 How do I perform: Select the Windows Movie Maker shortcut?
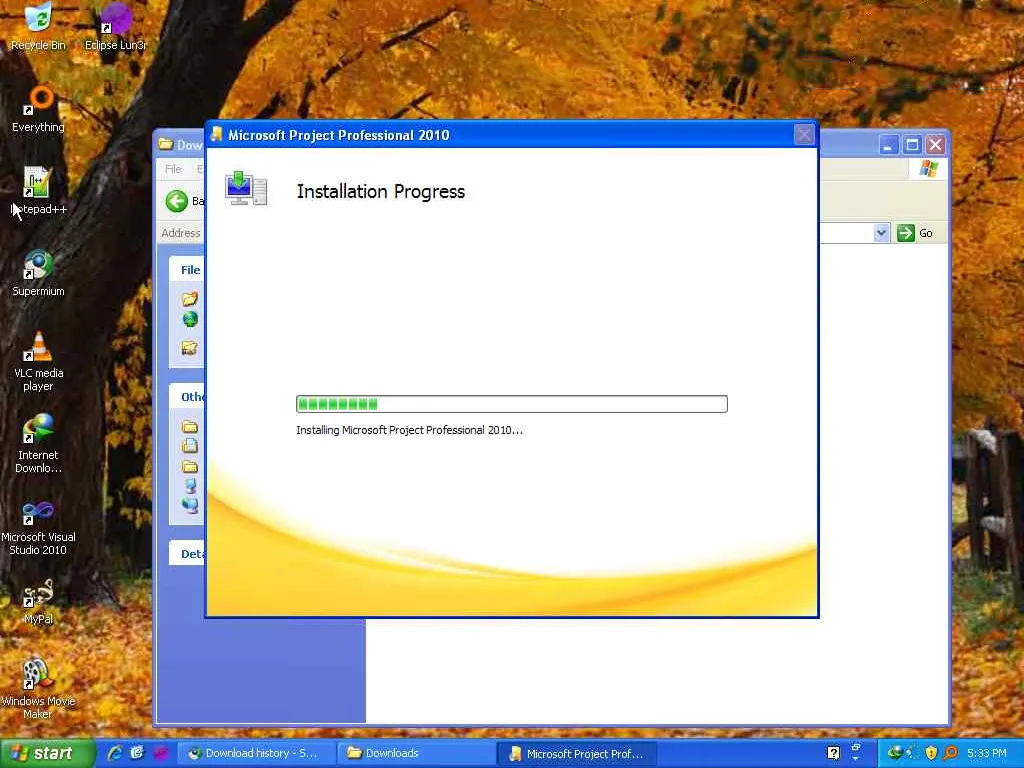coord(38,690)
